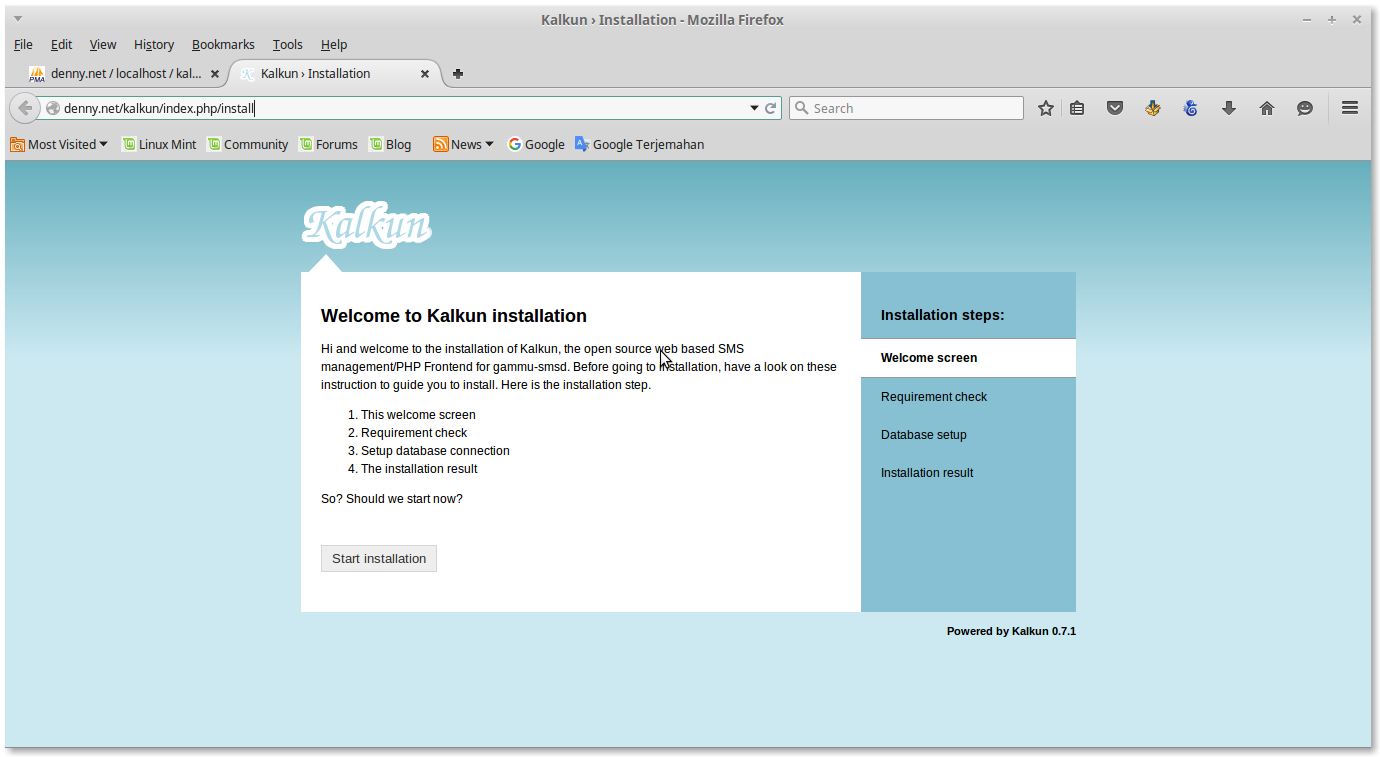Open the Edit menu
This screenshot has height=757, width=1380.
click(x=61, y=44)
